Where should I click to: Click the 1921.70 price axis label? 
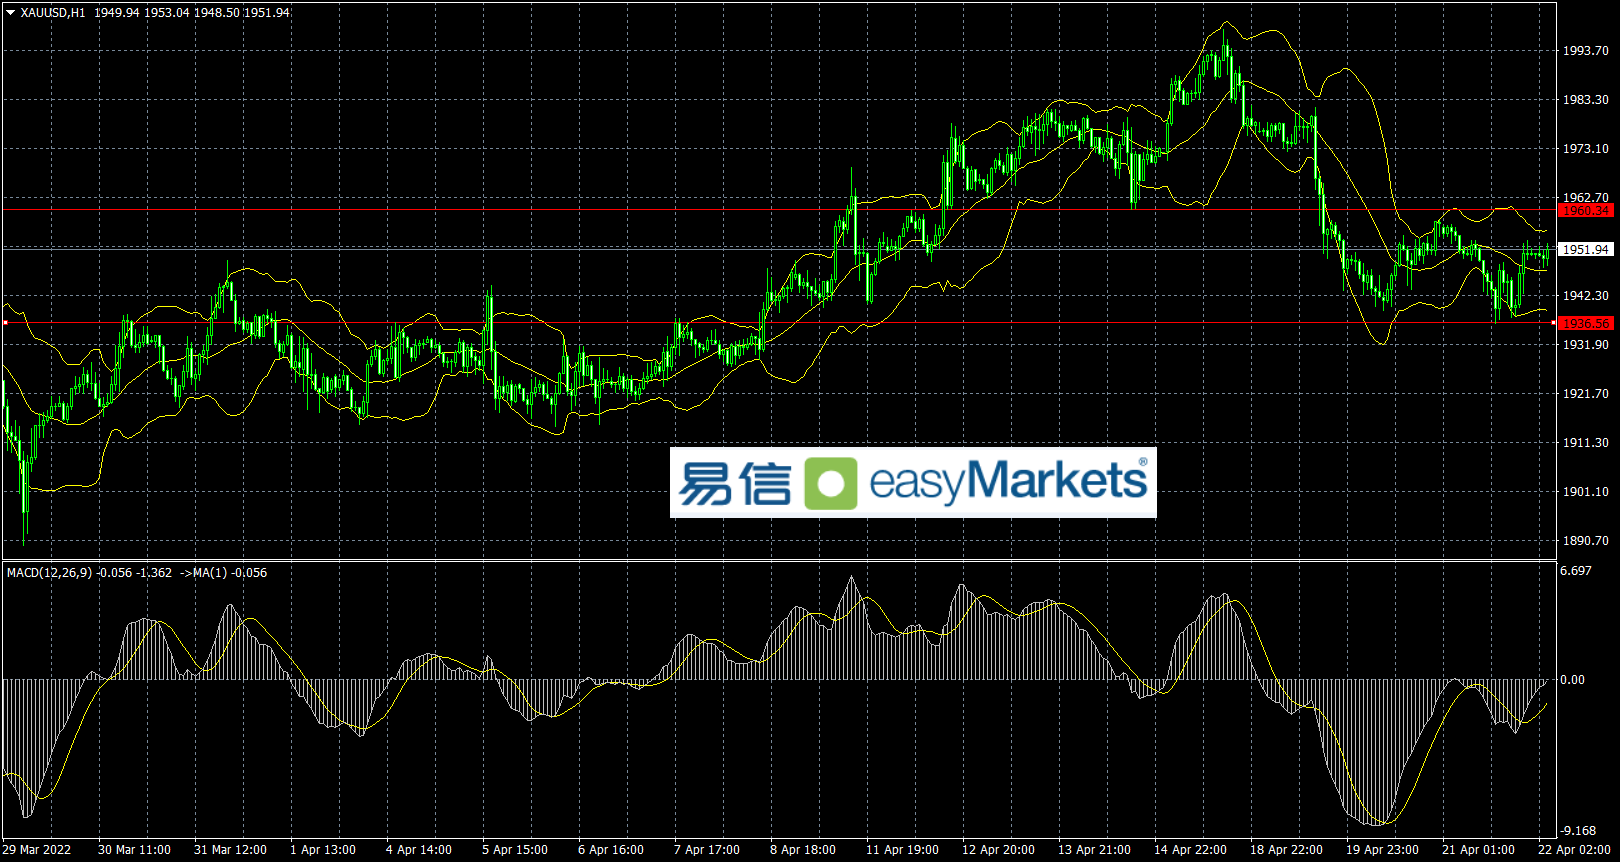[x=1586, y=394]
